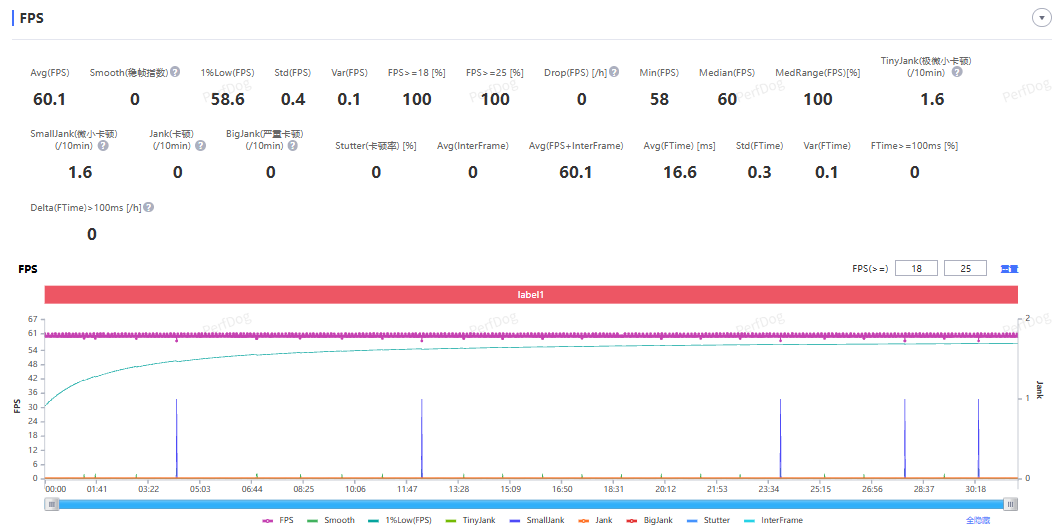Click FPS threshold field showing 25

pyautogui.click(x=966, y=269)
